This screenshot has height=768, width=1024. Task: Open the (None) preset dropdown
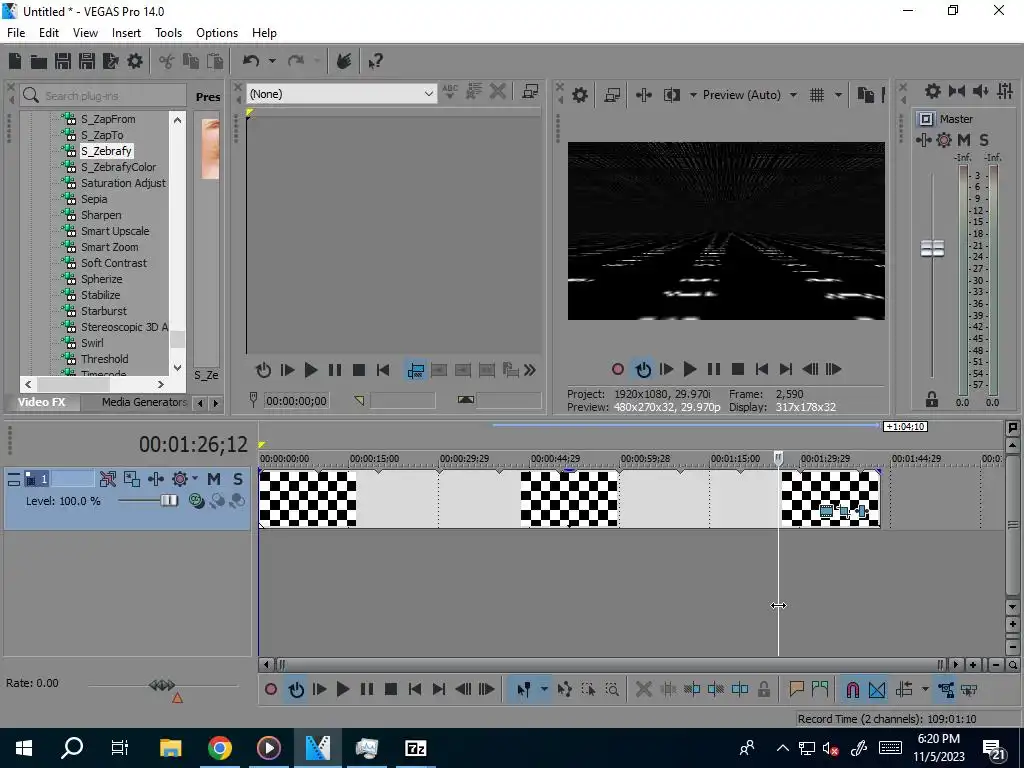pyautogui.click(x=342, y=94)
